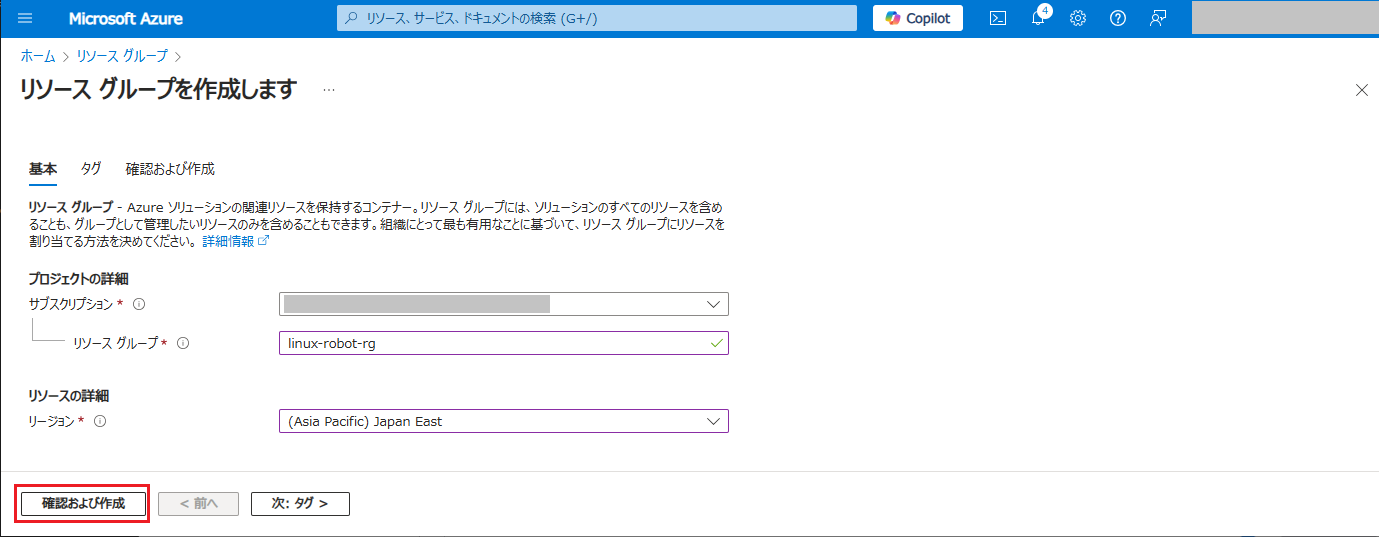Show info tooltip for リージョン
This screenshot has height=537, width=1379.
point(100,421)
